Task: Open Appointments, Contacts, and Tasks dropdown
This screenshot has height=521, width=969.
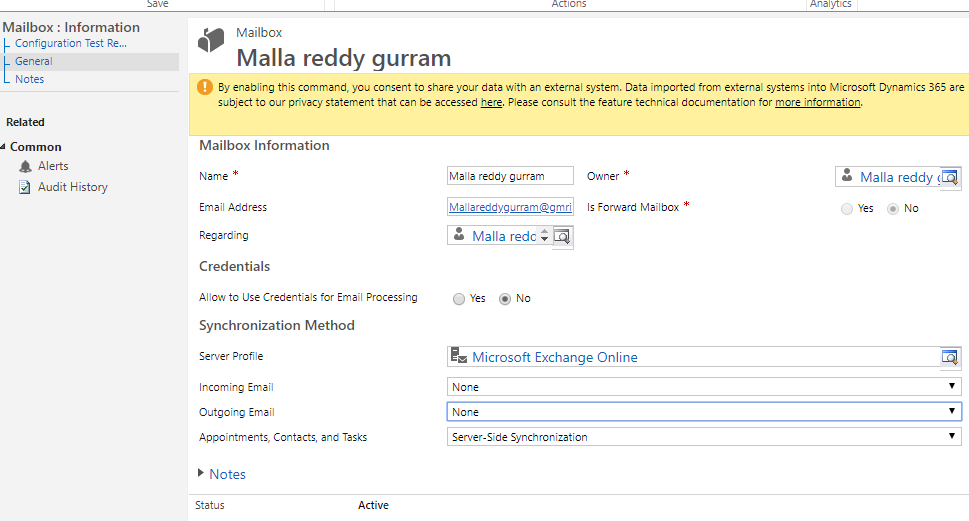Action: [704, 437]
